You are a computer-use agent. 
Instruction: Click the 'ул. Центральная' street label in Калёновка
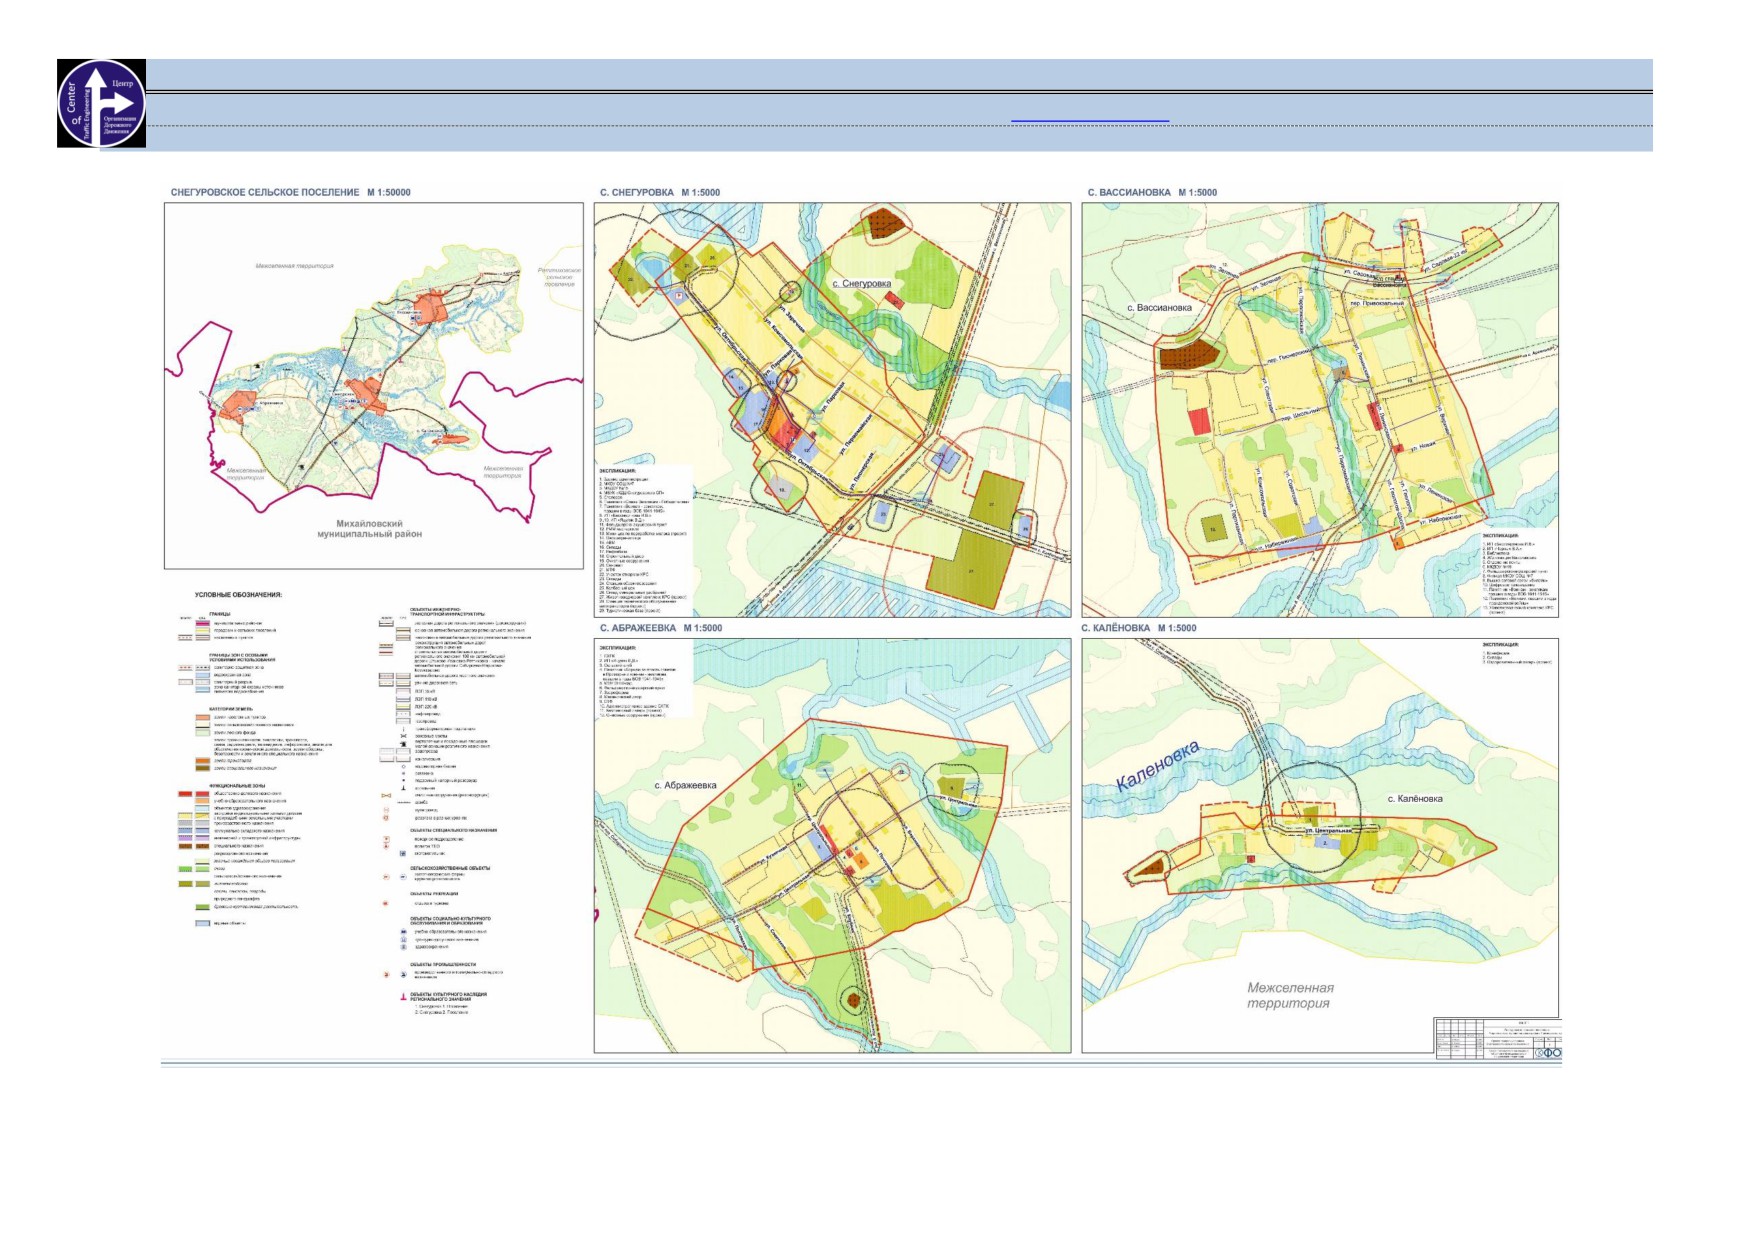(1327, 830)
